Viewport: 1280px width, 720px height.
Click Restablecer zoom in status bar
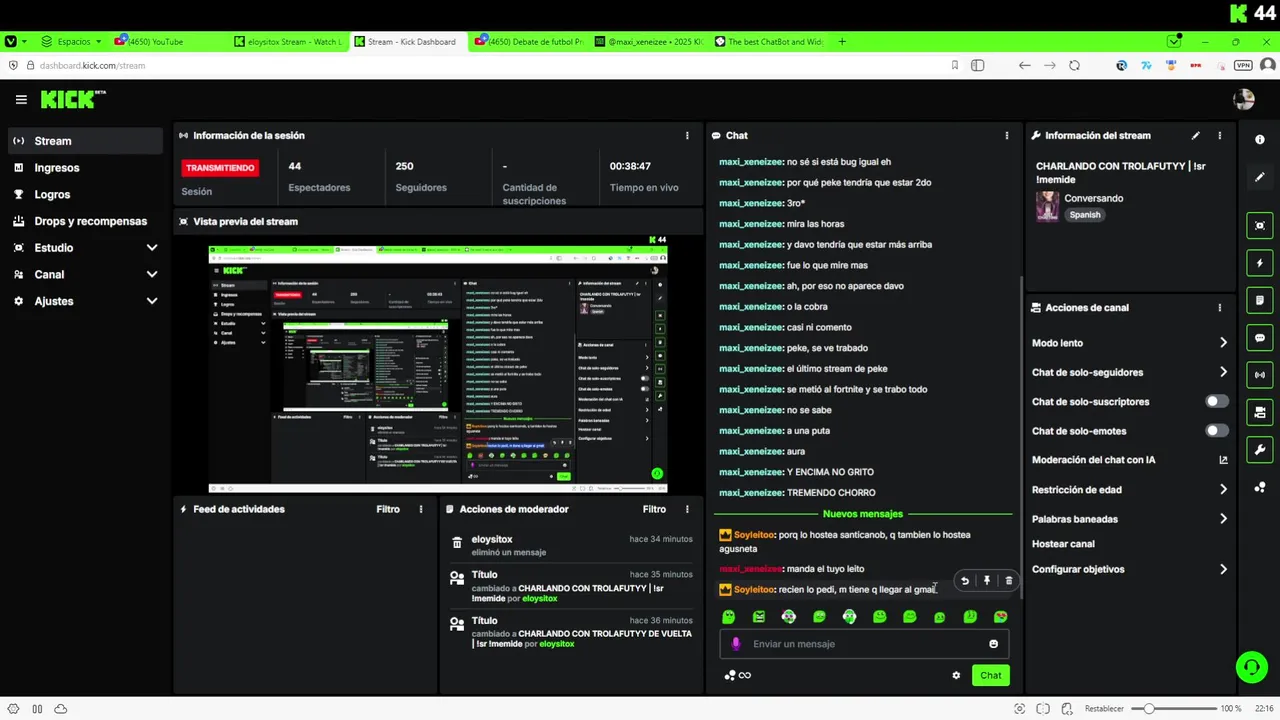(x=1104, y=709)
